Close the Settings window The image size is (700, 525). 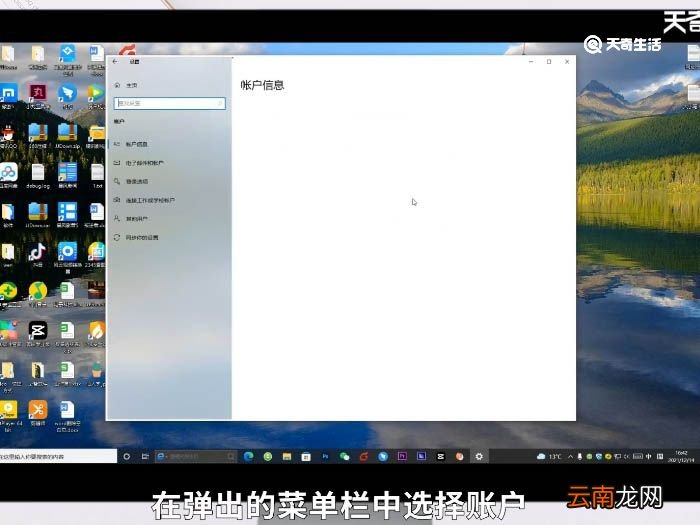click(x=567, y=62)
